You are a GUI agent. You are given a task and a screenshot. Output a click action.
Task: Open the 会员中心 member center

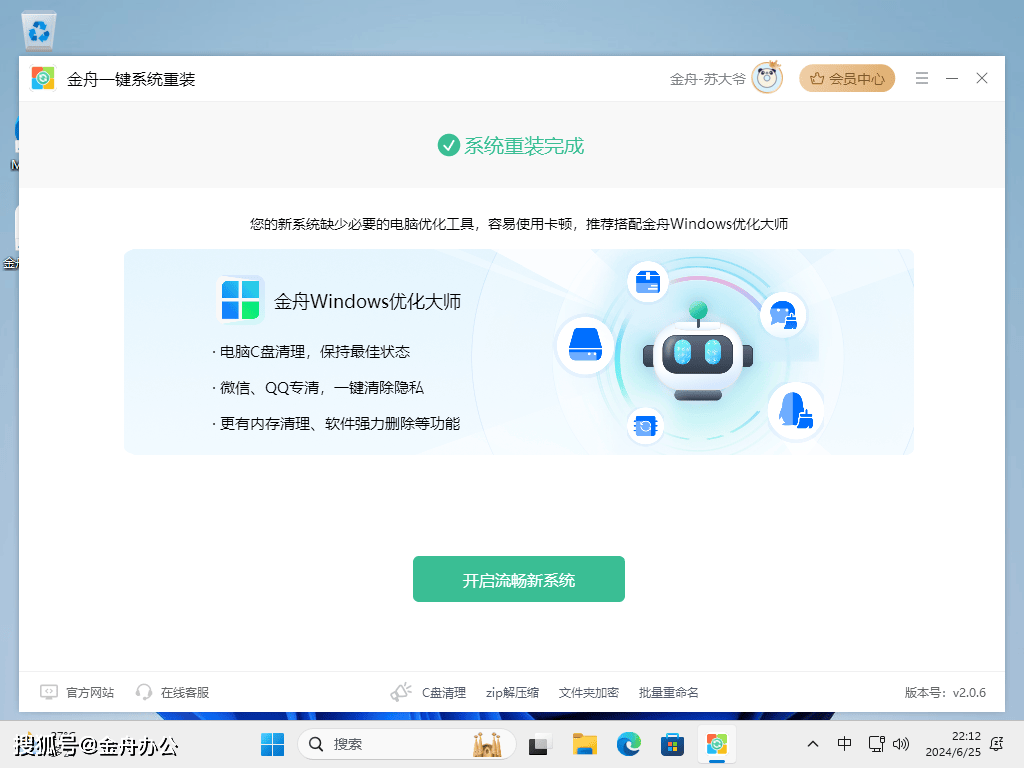point(847,78)
